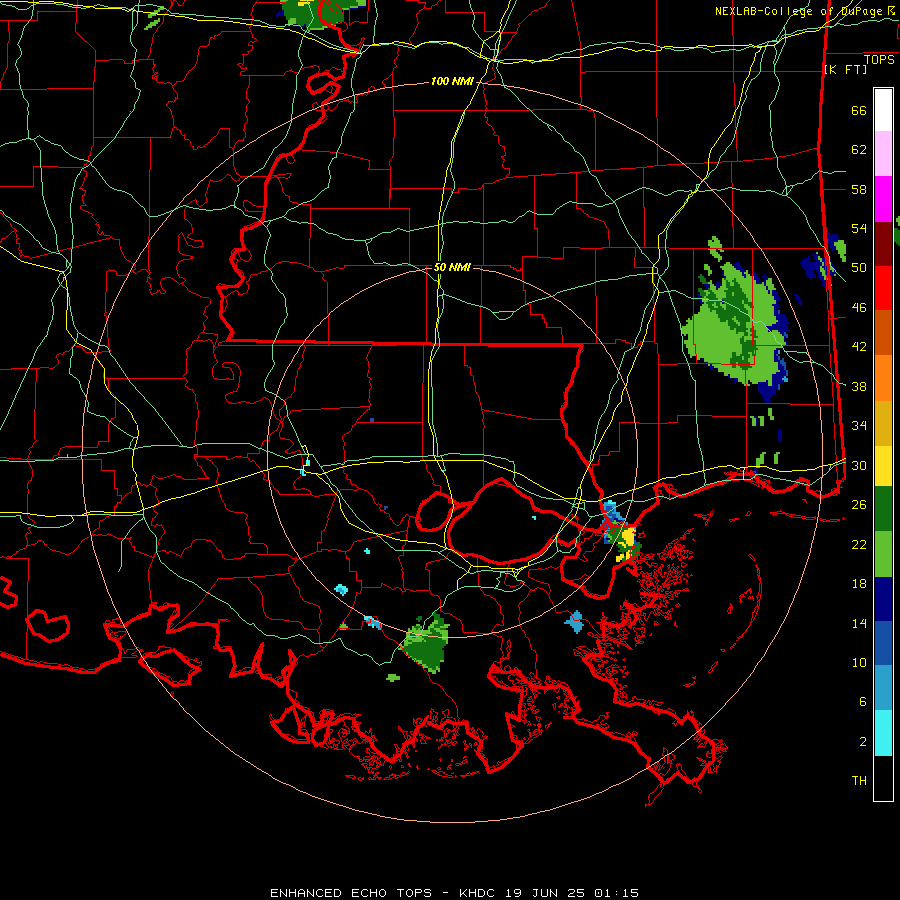Viewport: 900px width, 900px height.
Task: Click the '18' legend value
Action: [x=859, y=584]
